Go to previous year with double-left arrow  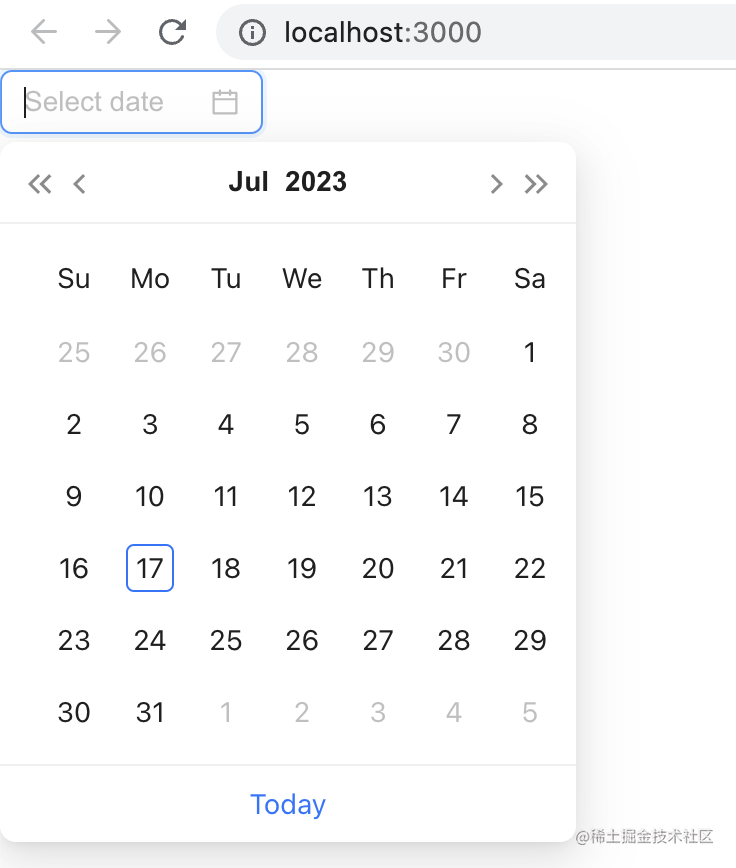(x=40, y=183)
